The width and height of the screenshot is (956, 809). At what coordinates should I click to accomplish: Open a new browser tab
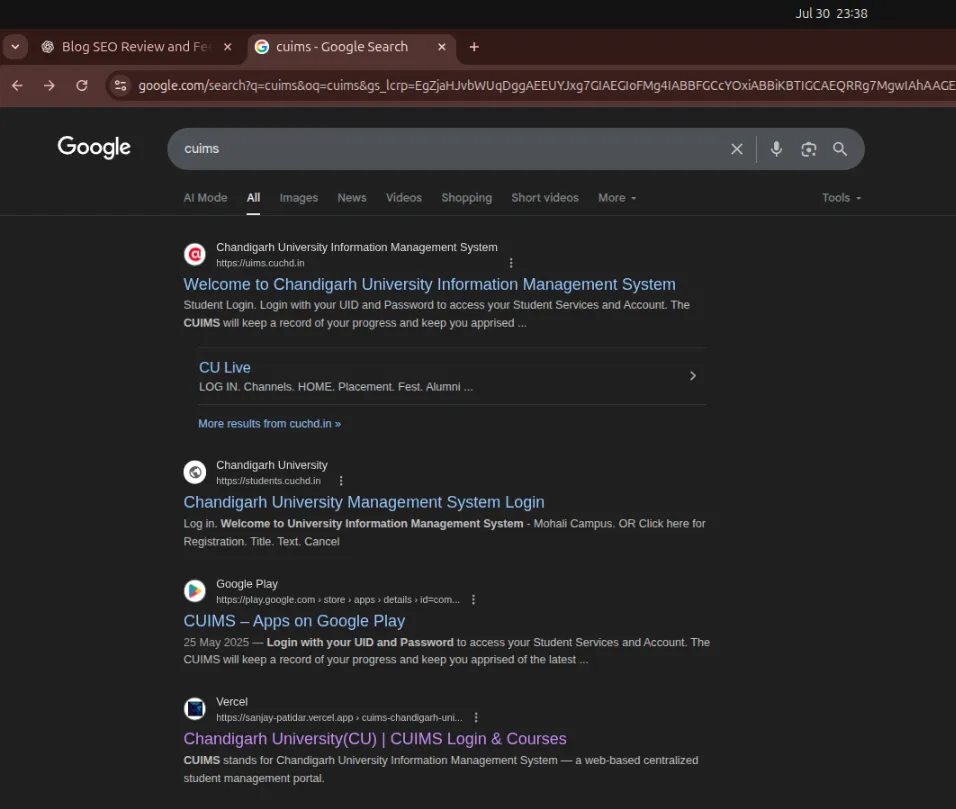click(x=474, y=47)
